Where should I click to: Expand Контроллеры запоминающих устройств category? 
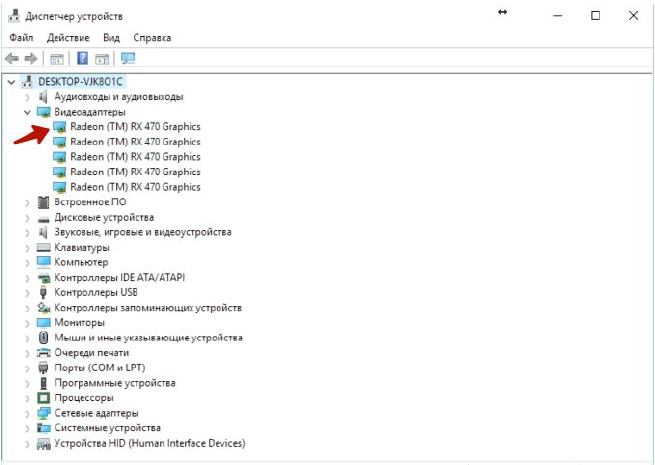(x=28, y=308)
